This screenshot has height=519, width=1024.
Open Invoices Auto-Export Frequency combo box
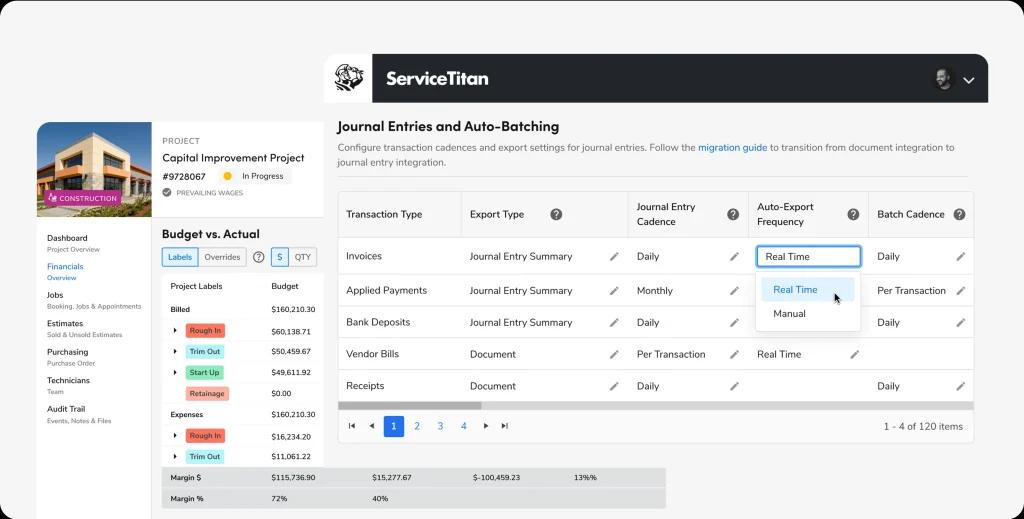coord(808,257)
